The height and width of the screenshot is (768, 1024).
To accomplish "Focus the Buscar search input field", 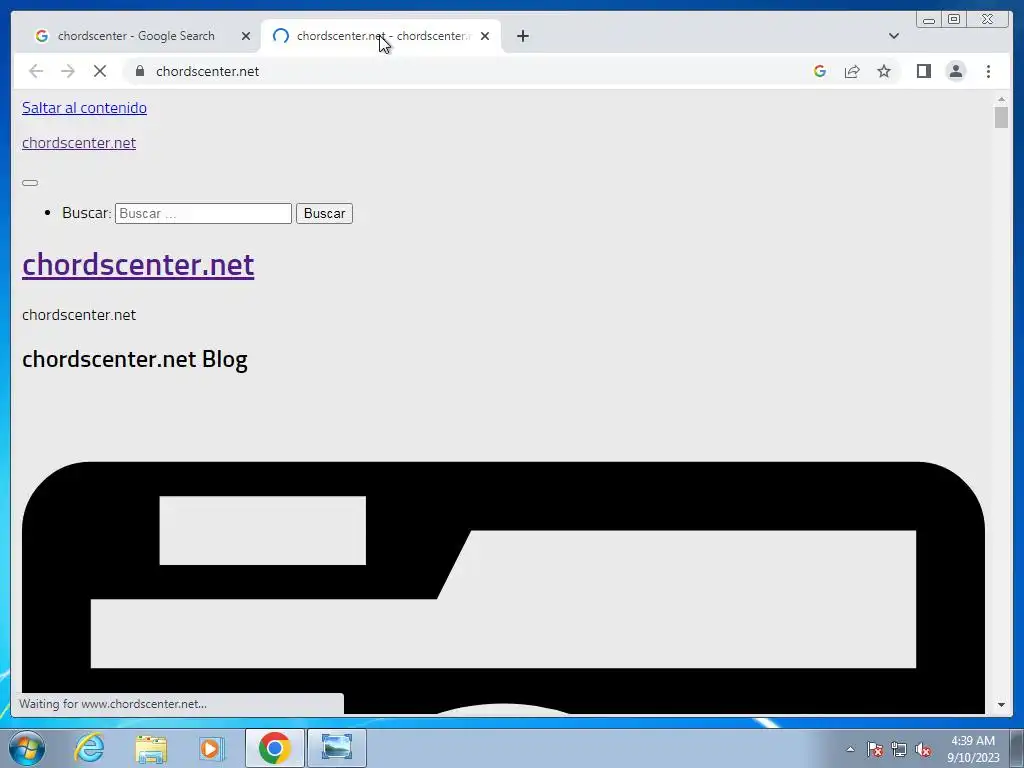I will pos(203,214).
